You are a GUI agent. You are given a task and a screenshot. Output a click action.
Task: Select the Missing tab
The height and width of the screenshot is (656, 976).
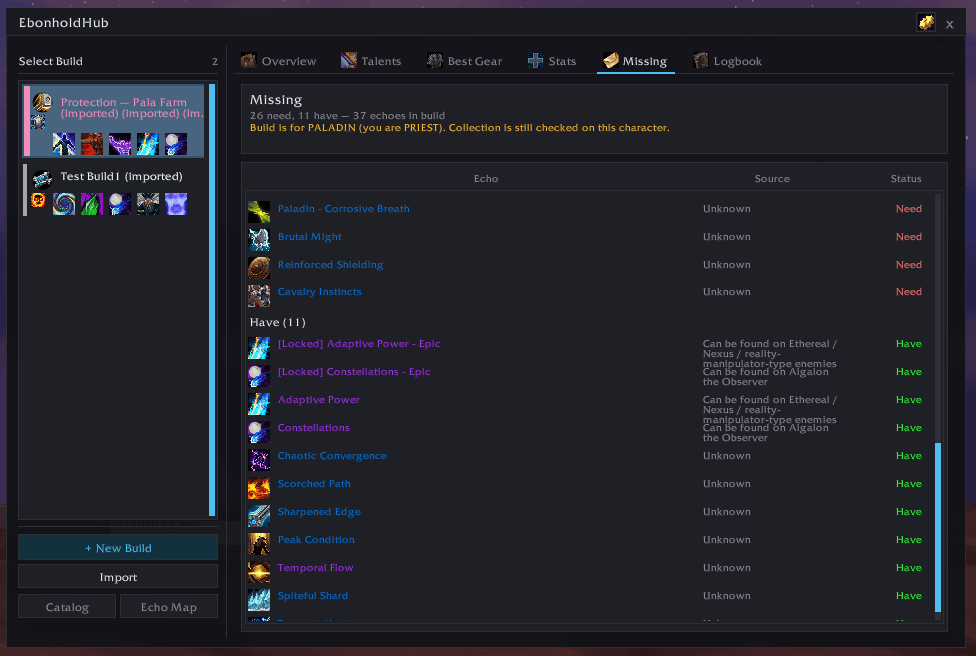(636, 61)
